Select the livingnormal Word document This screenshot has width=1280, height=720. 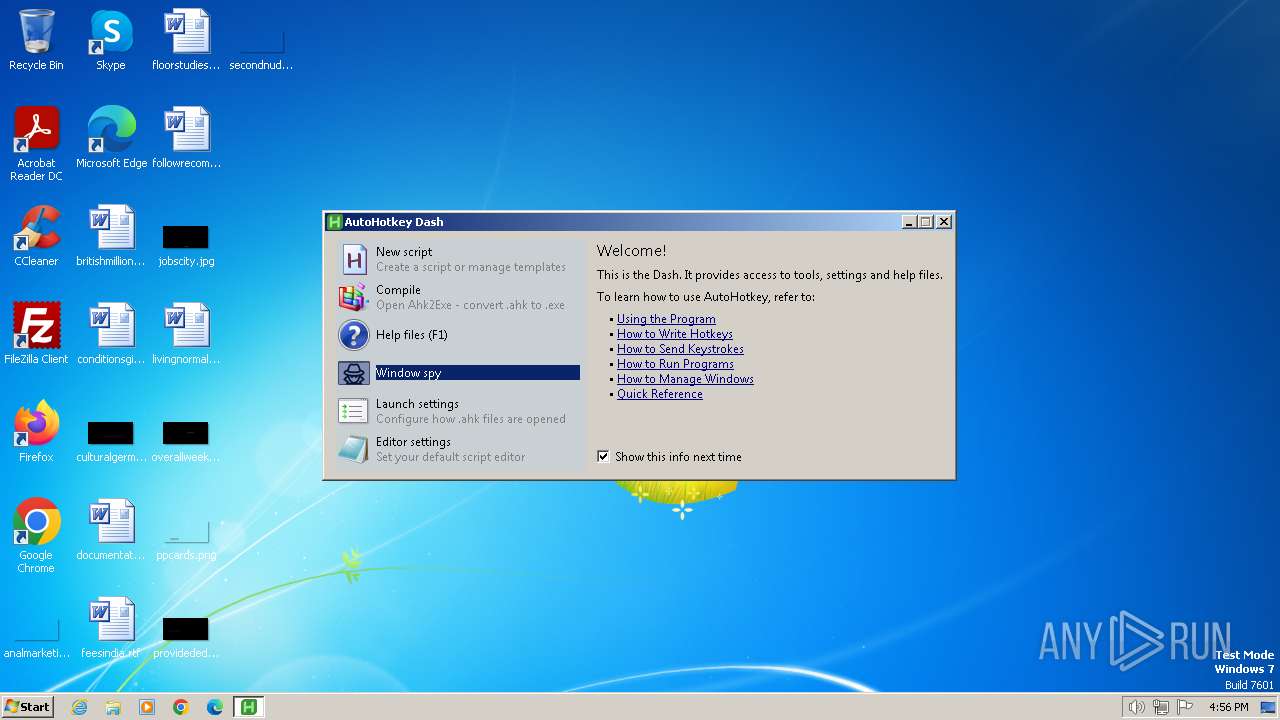click(186, 334)
